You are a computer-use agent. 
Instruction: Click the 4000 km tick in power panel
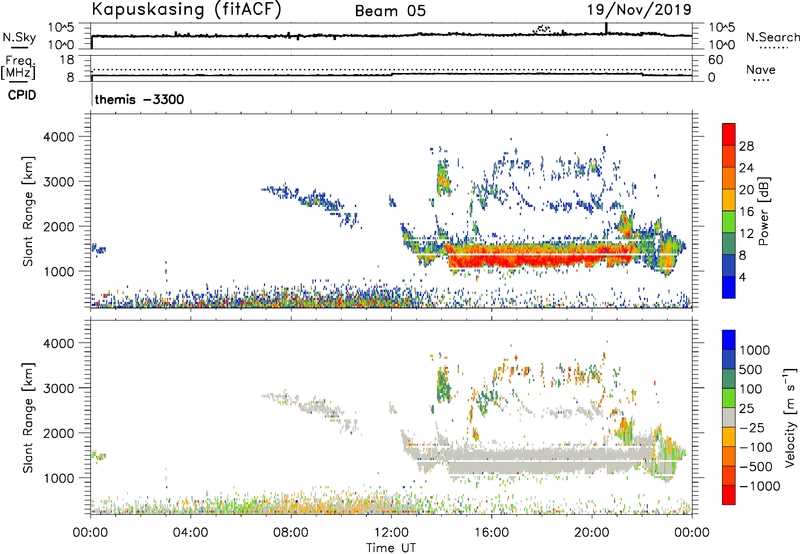(x=59, y=137)
